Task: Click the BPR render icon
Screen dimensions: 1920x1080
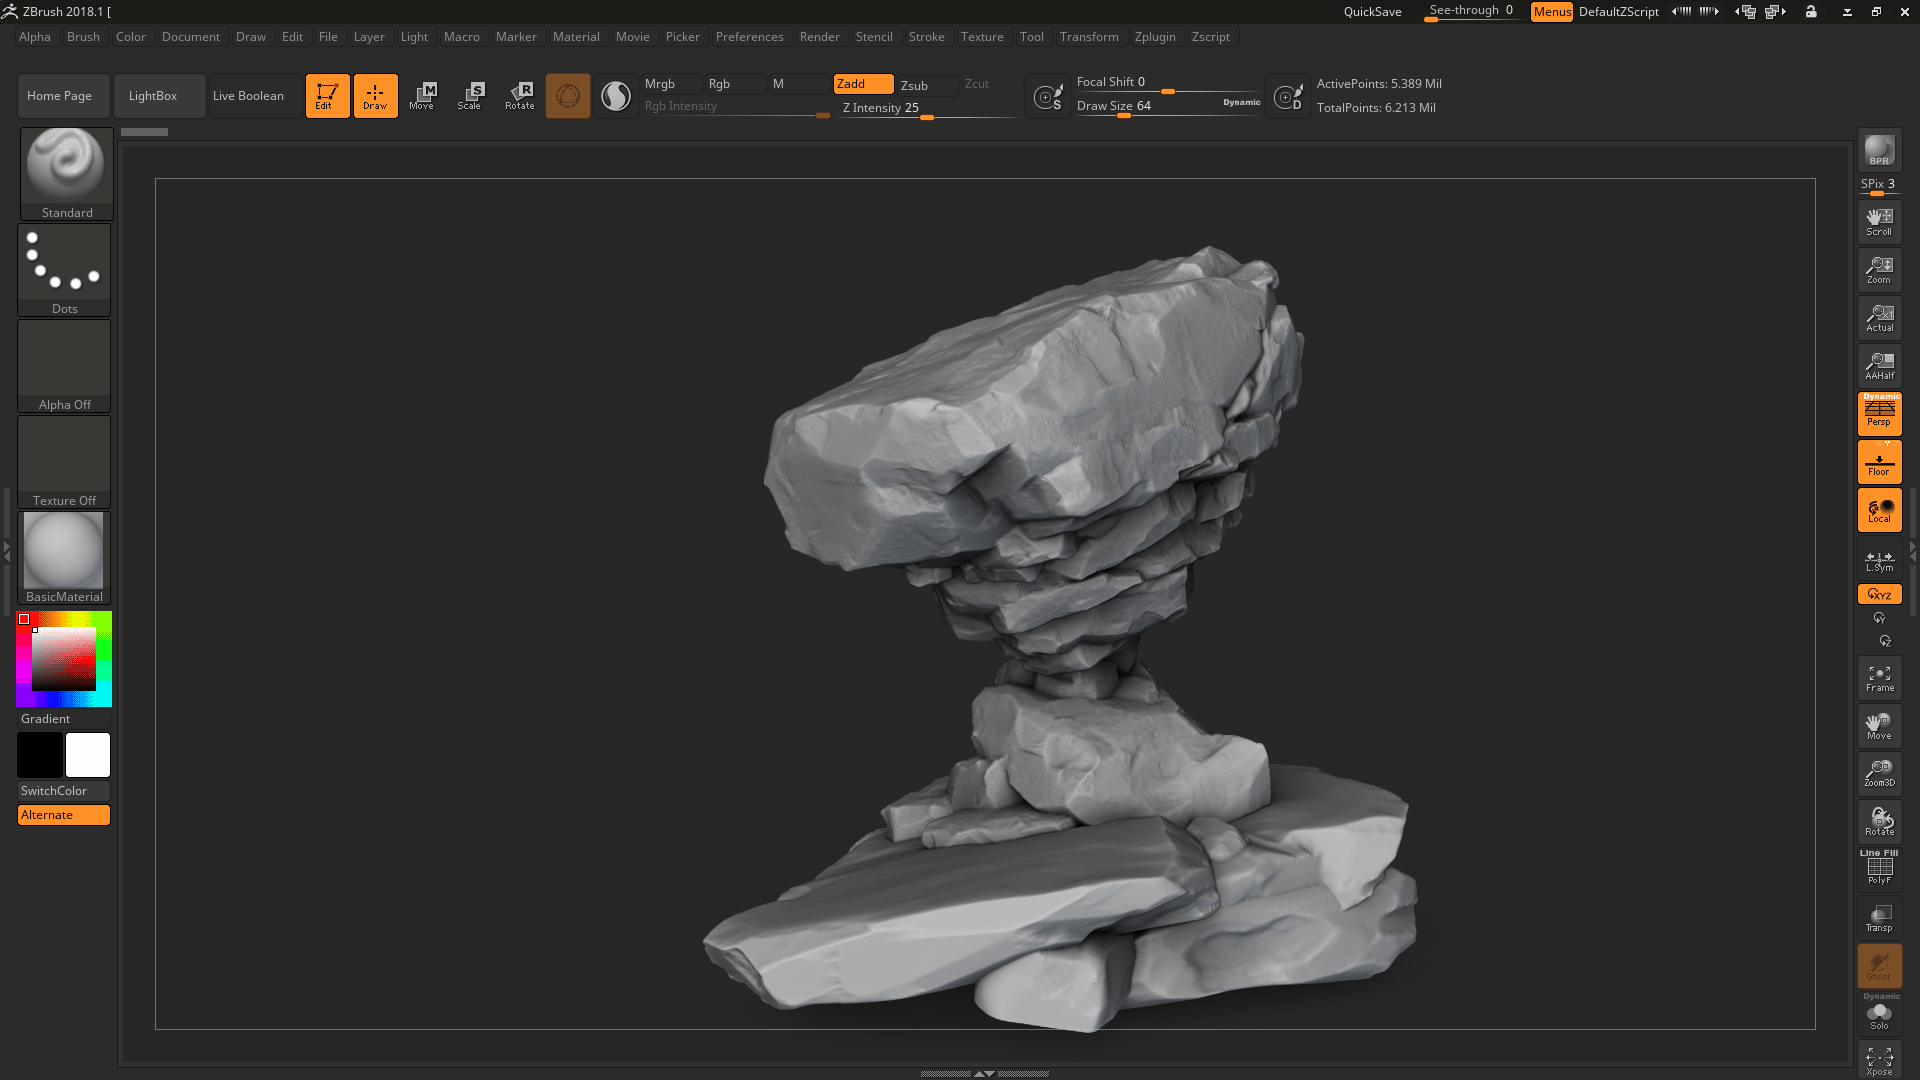Action: click(x=1879, y=150)
